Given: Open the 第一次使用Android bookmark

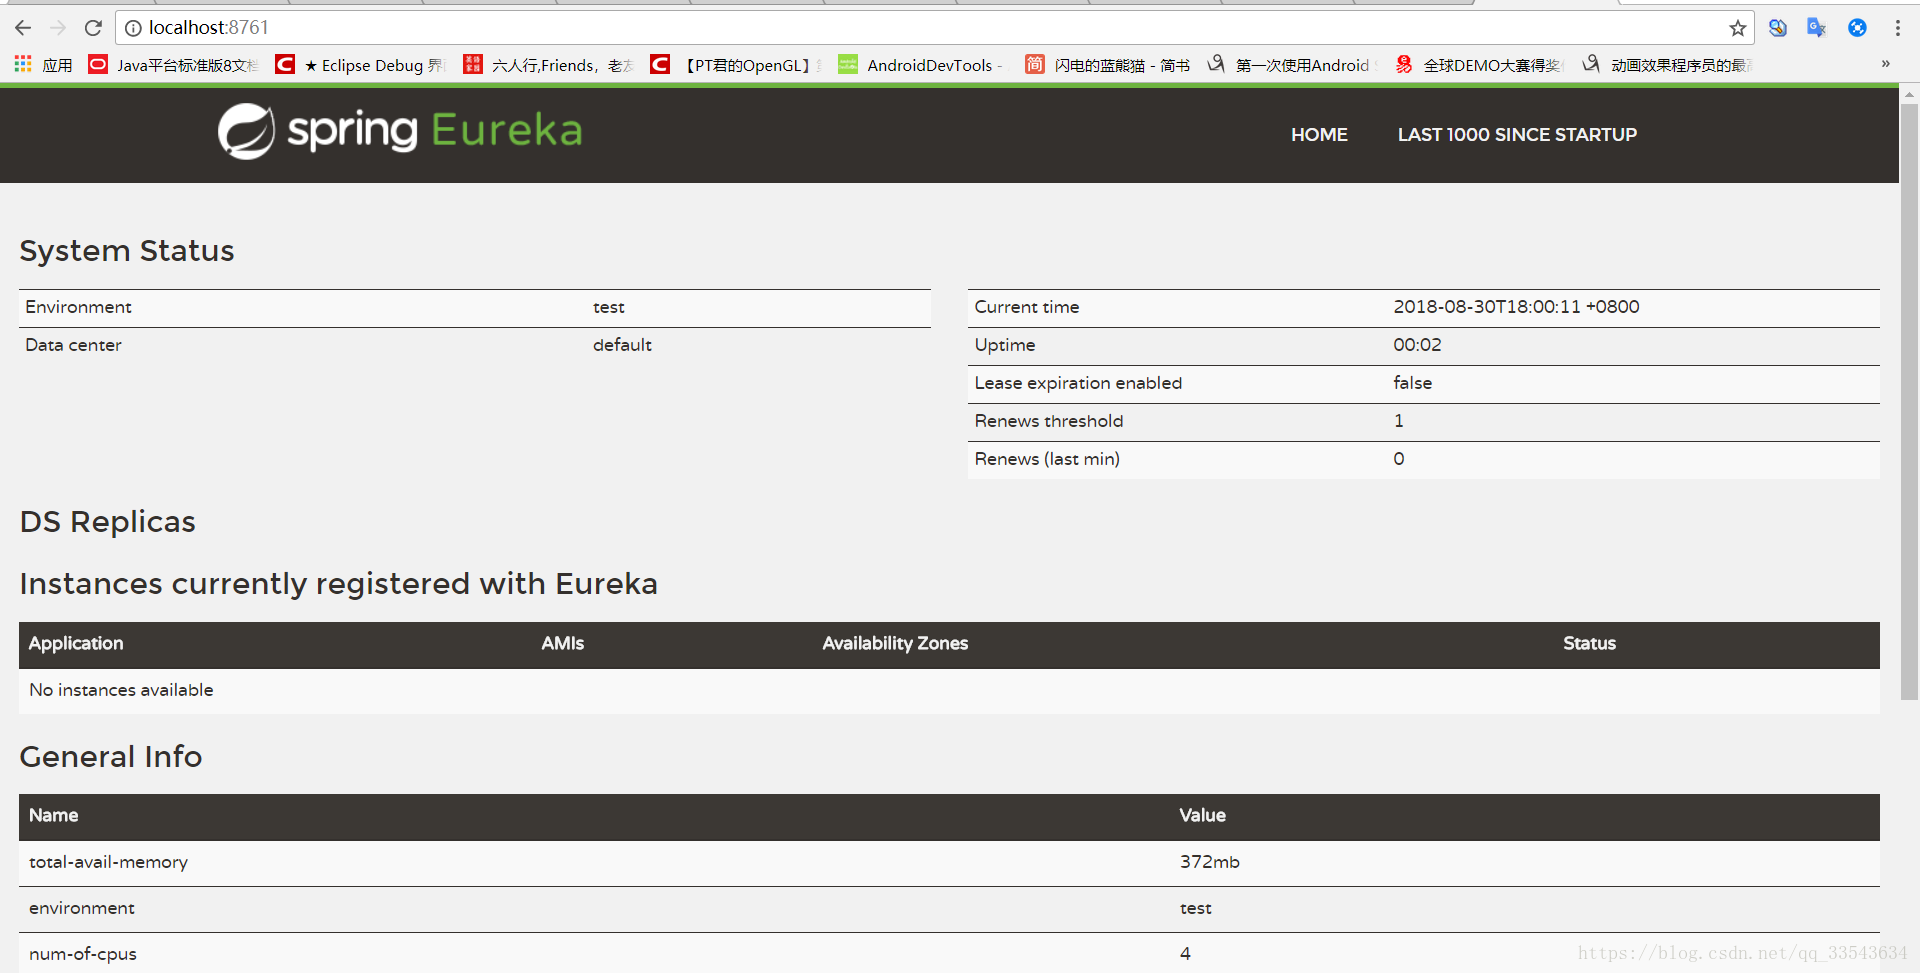Looking at the screenshot, I should pos(1292,65).
